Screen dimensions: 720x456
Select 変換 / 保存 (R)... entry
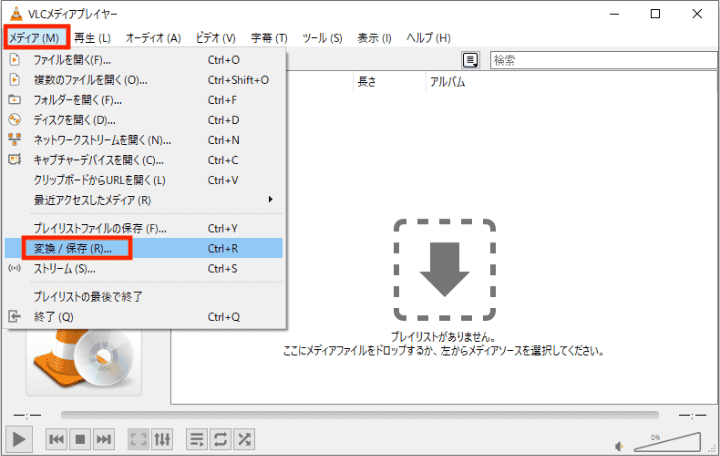(x=144, y=248)
